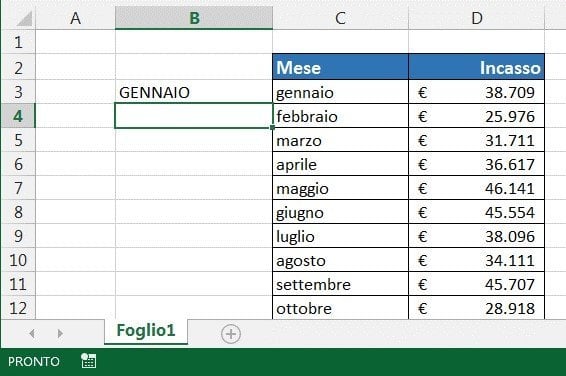
Task: Click the previous sheet navigation arrow
Action: [x=32, y=333]
